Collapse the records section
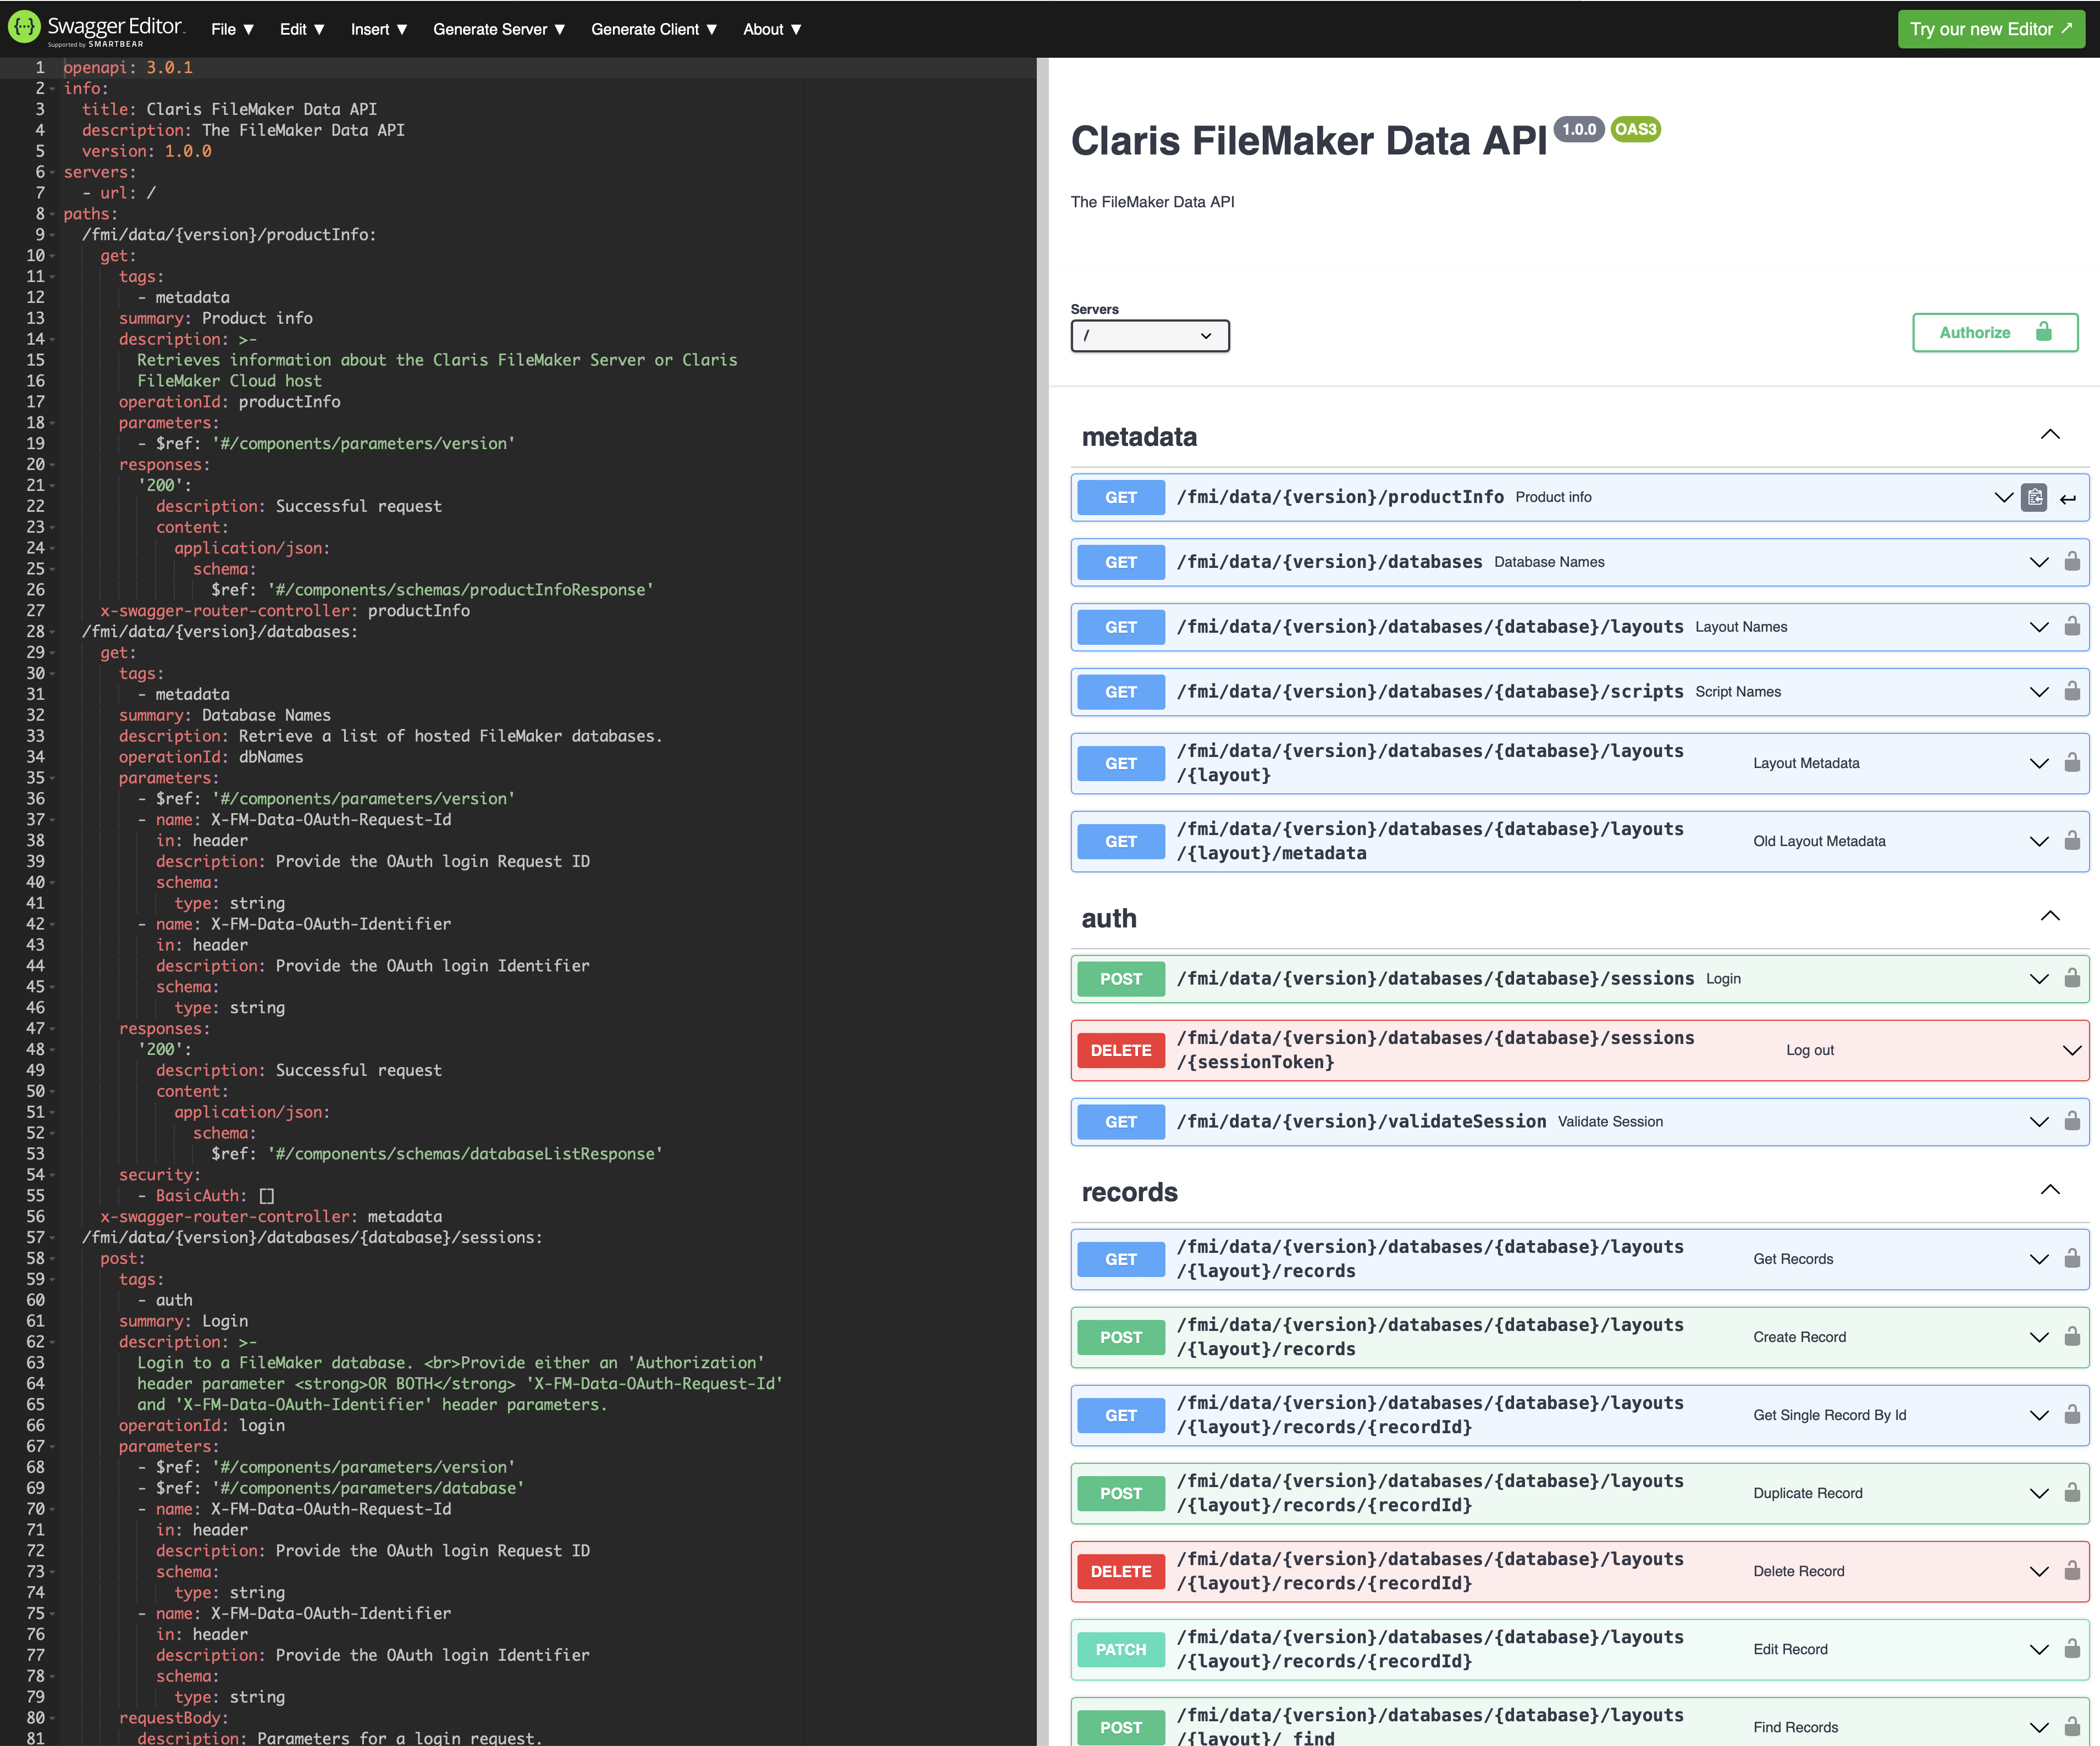The height and width of the screenshot is (1746, 2100). pyautogui.click(x=2049, y=1190)
